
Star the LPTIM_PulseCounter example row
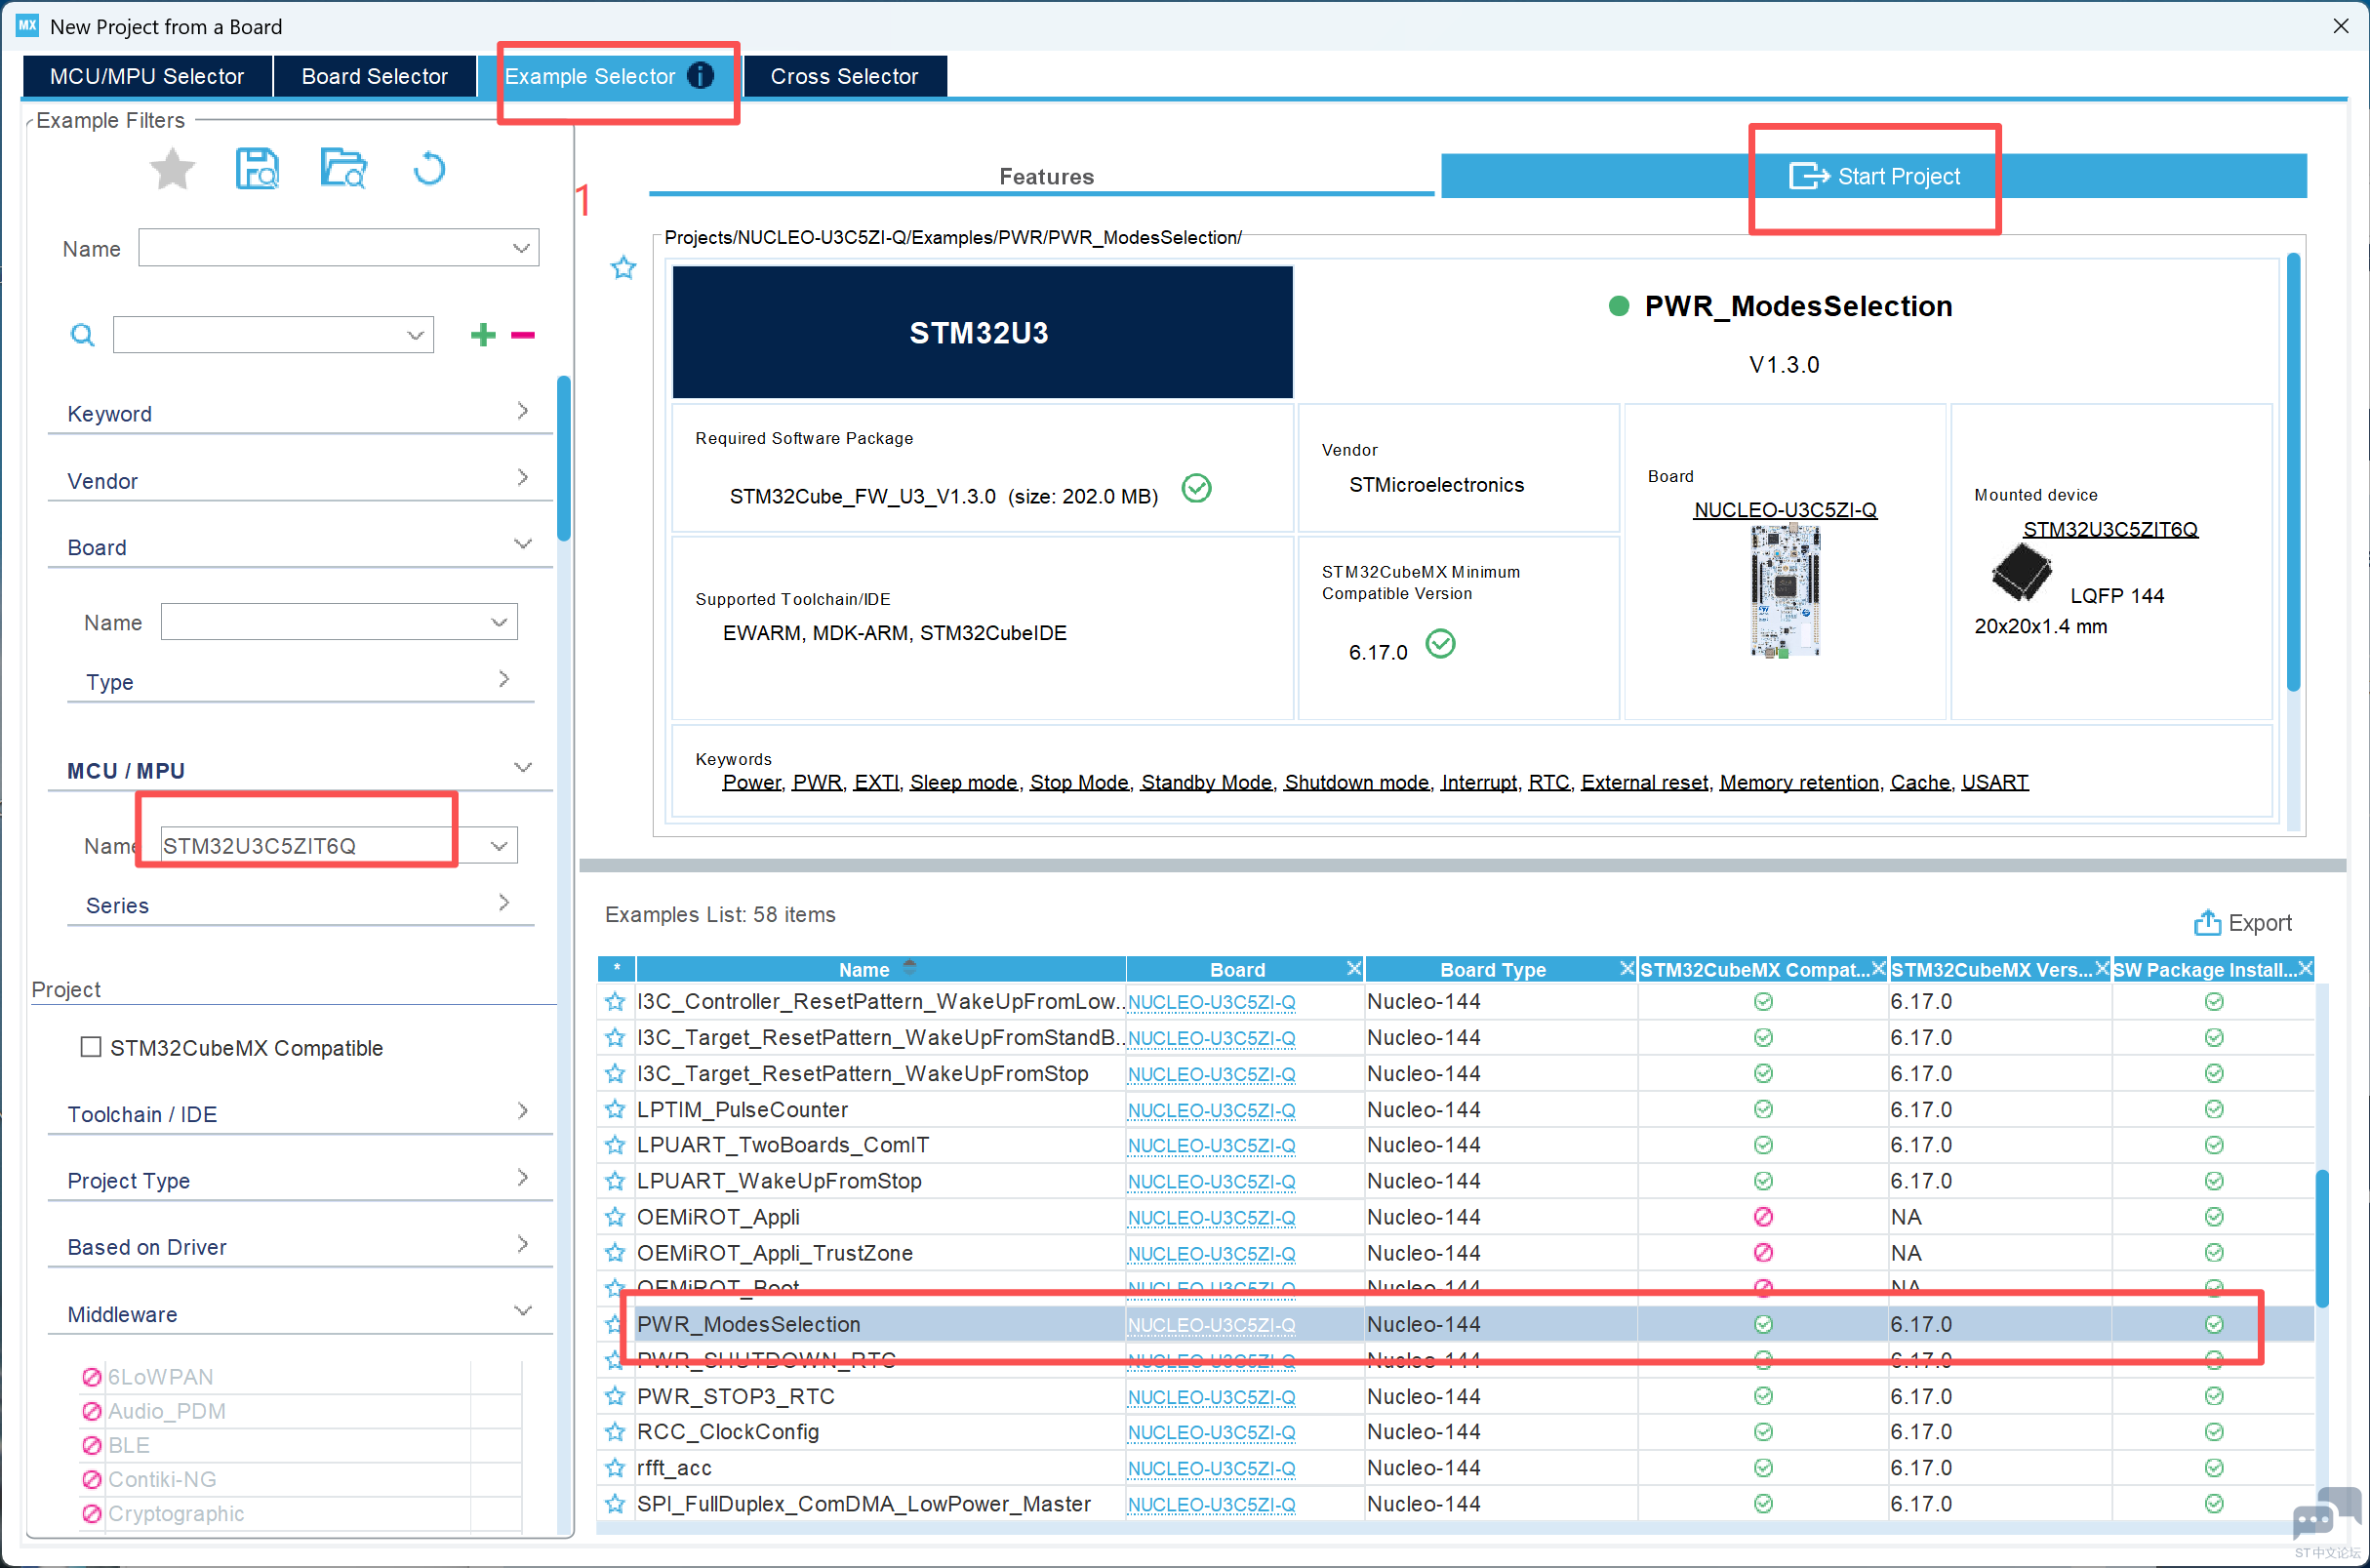615,1109
